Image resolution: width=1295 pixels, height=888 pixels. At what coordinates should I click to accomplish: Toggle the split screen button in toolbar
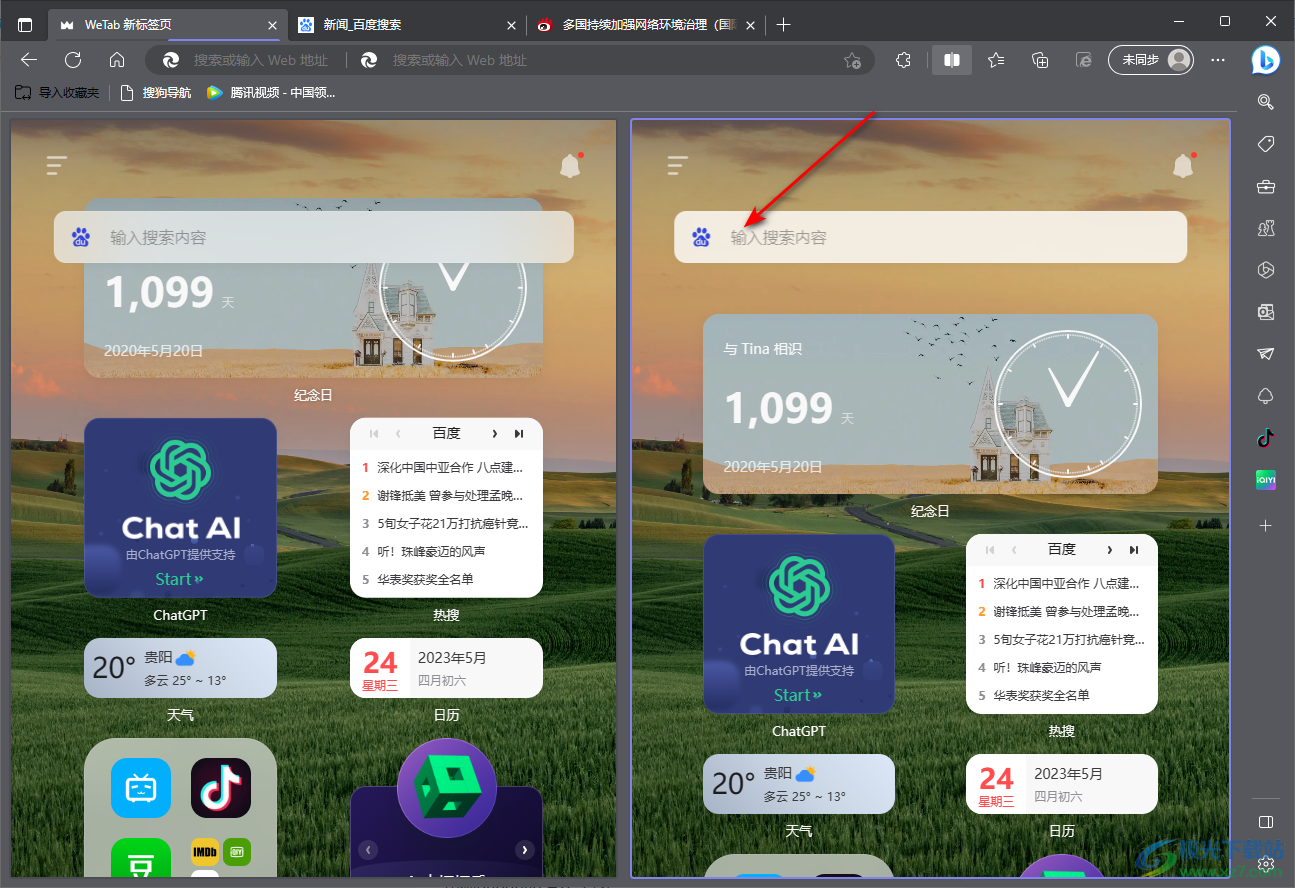tap(952, 60)
